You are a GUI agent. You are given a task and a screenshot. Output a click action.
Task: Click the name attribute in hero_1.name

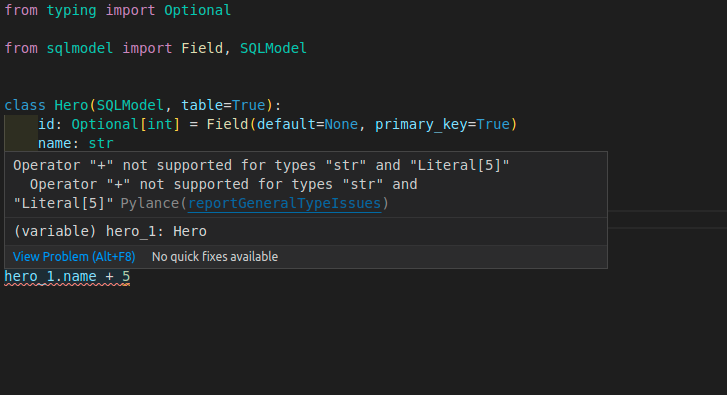click(80, 276)
